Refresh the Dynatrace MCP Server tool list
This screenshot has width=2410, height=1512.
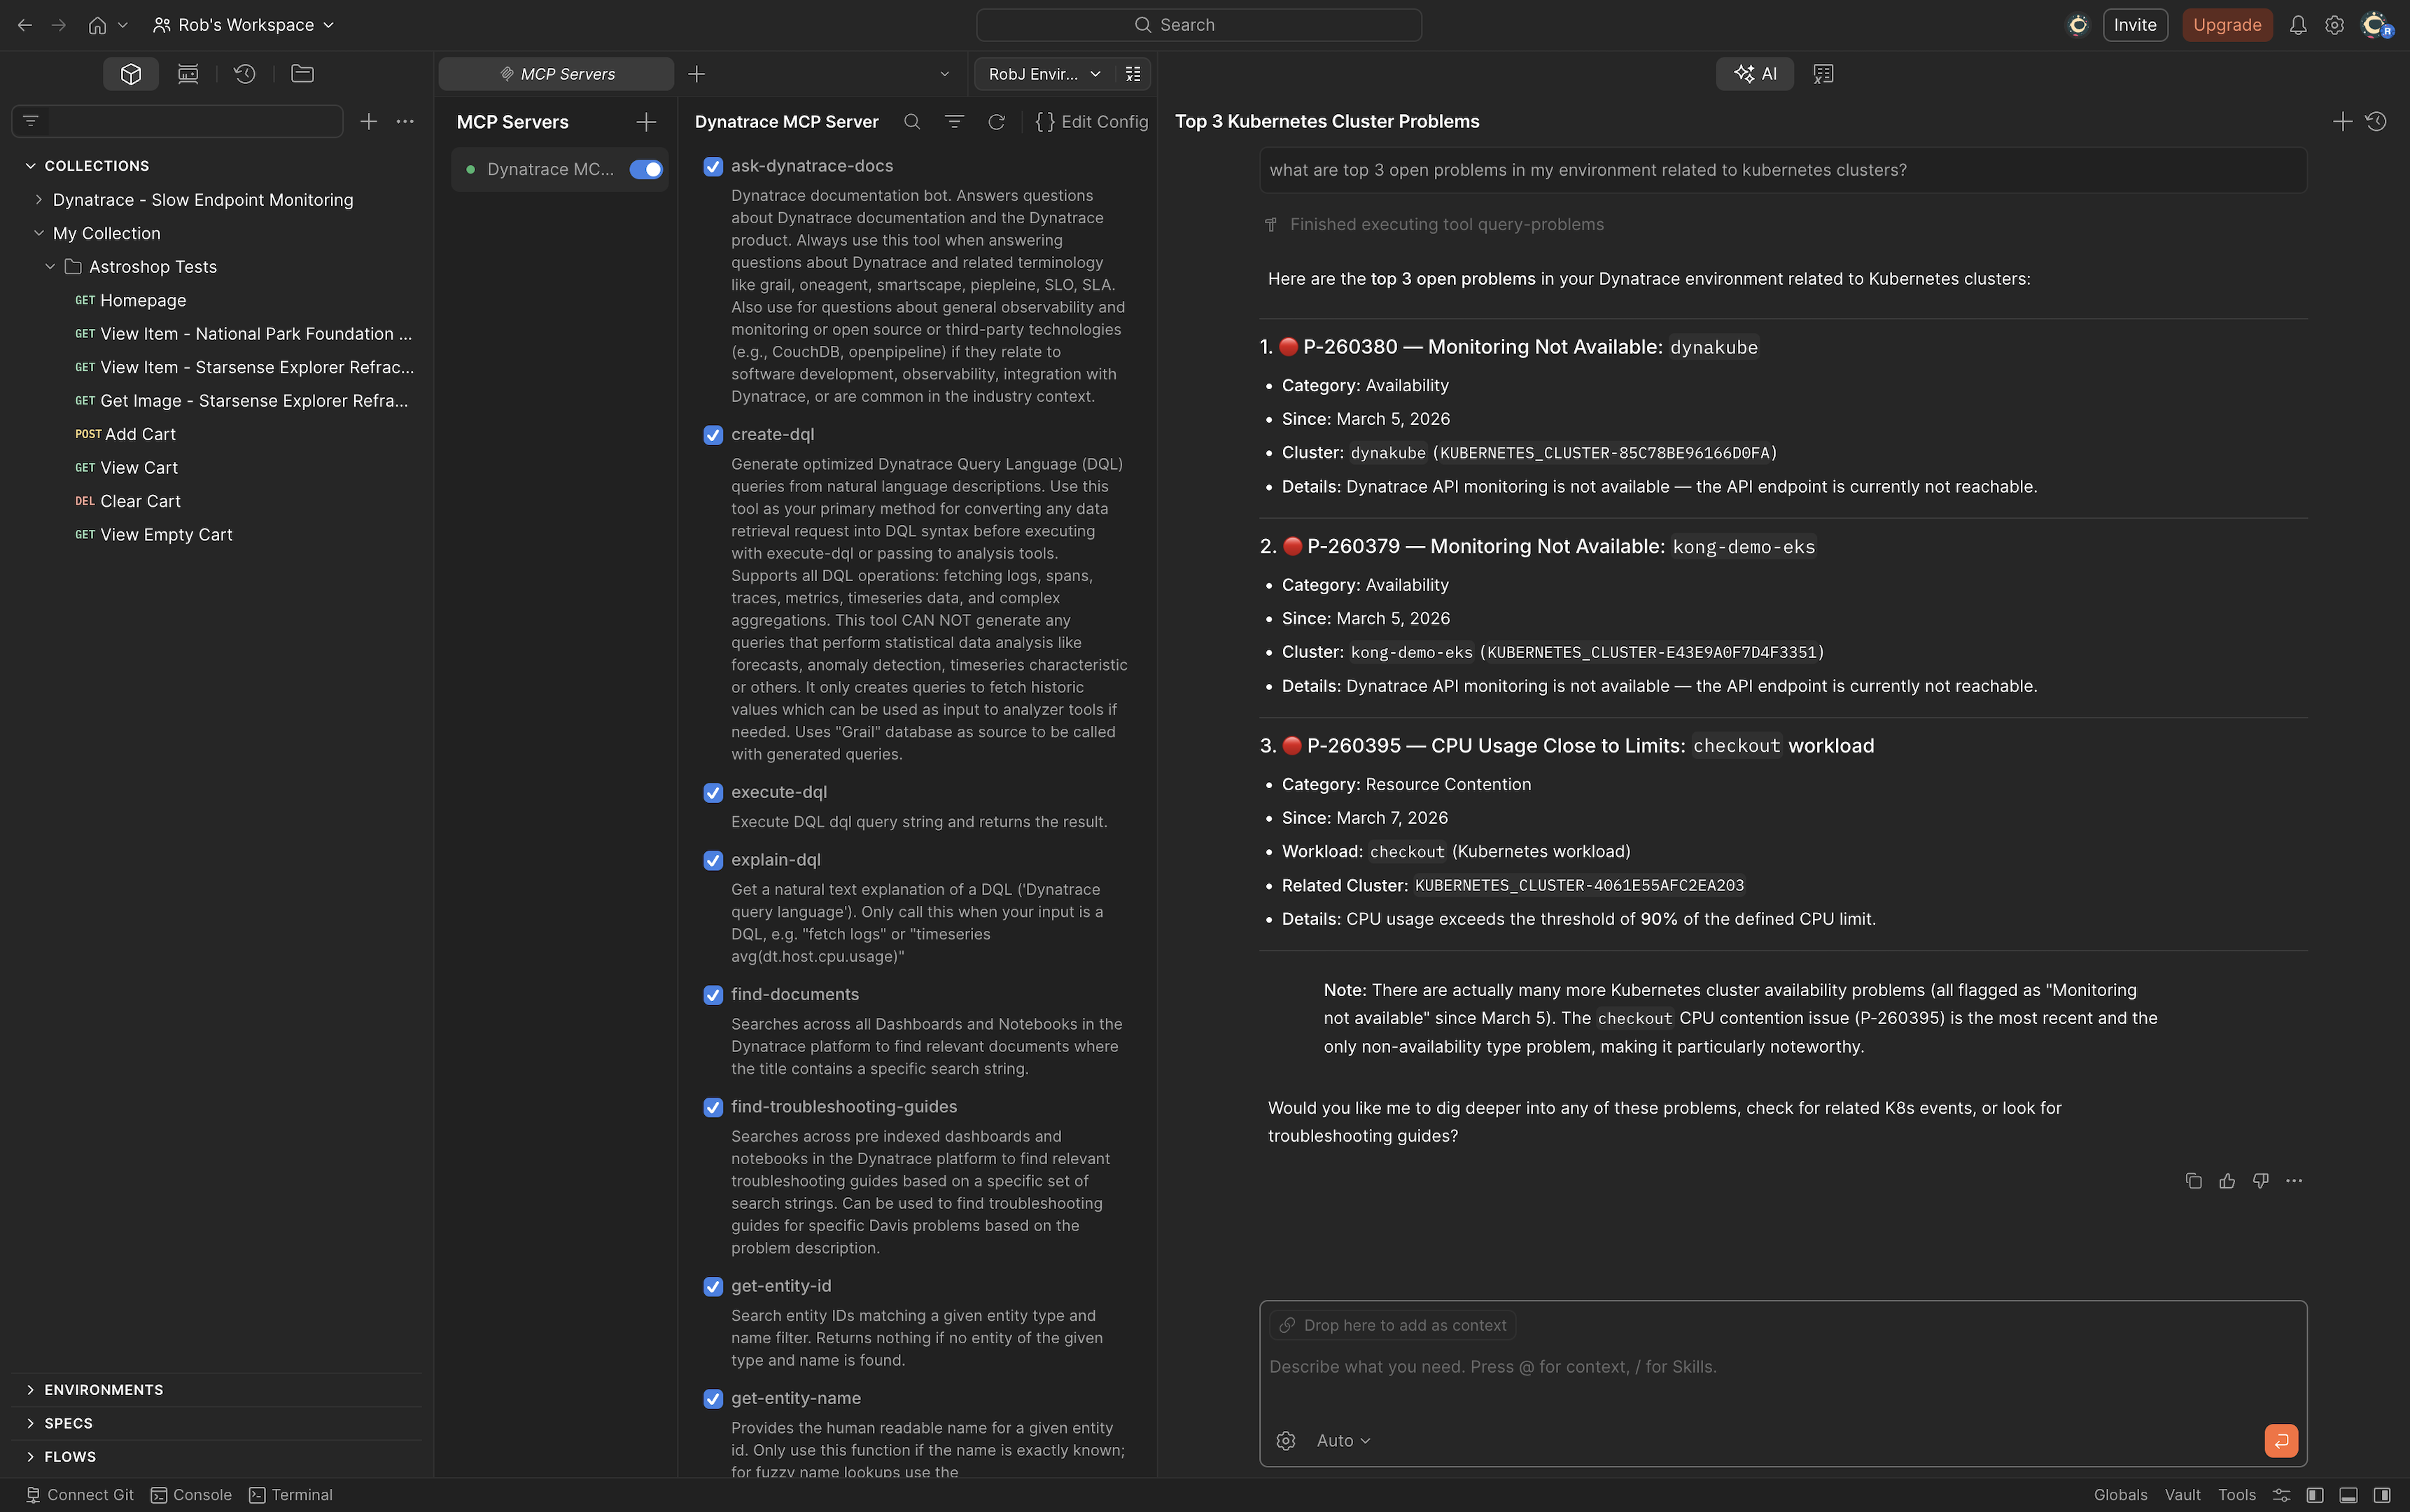[x=997, y=121]
